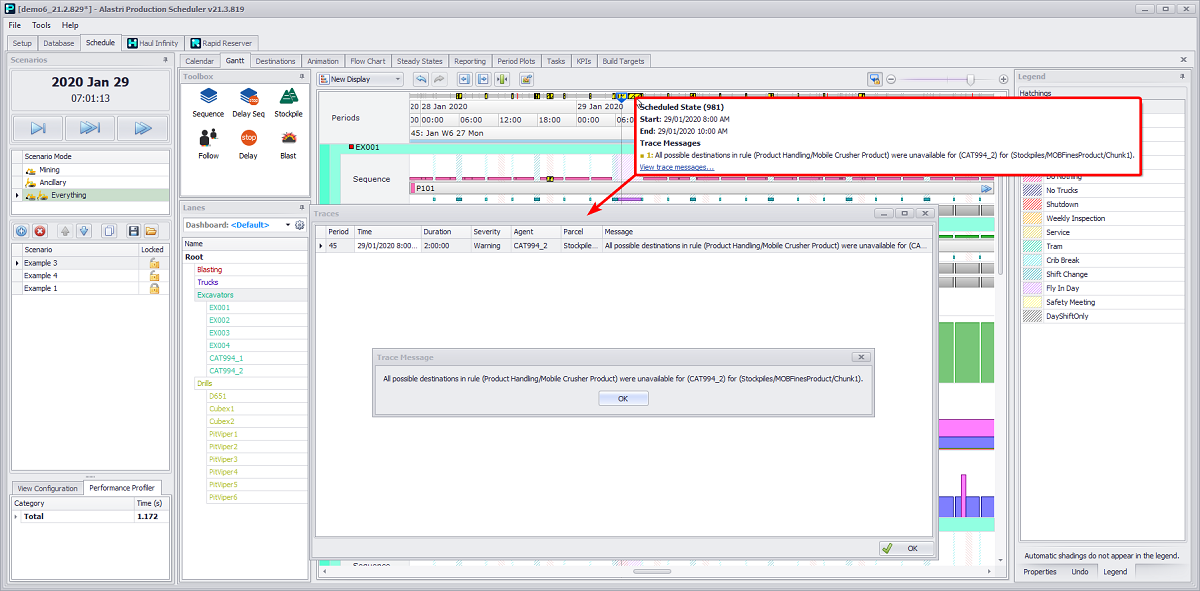This screenshot has height=591, width=1200.
Task: Select the Delay Seq toolbox tool
Action: click(x=248, y=102)
